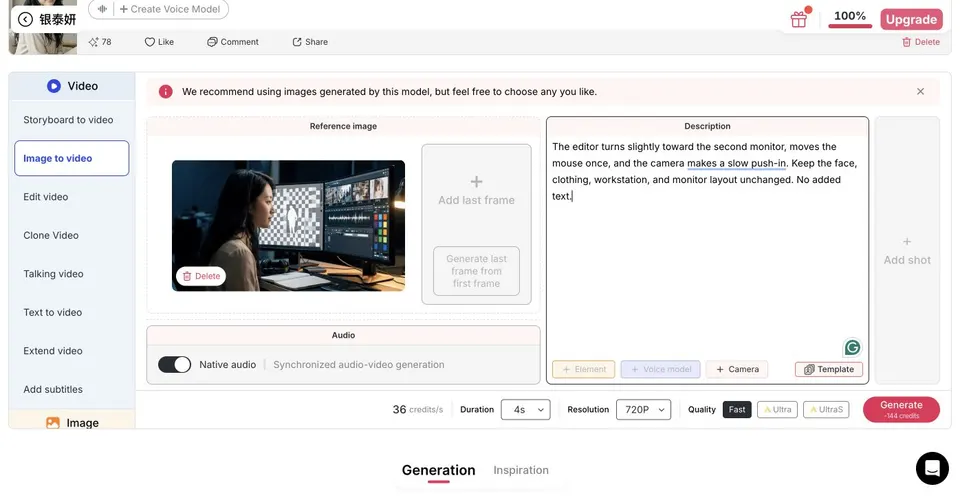Open the Grammarly icon in description box

(852, 348)
